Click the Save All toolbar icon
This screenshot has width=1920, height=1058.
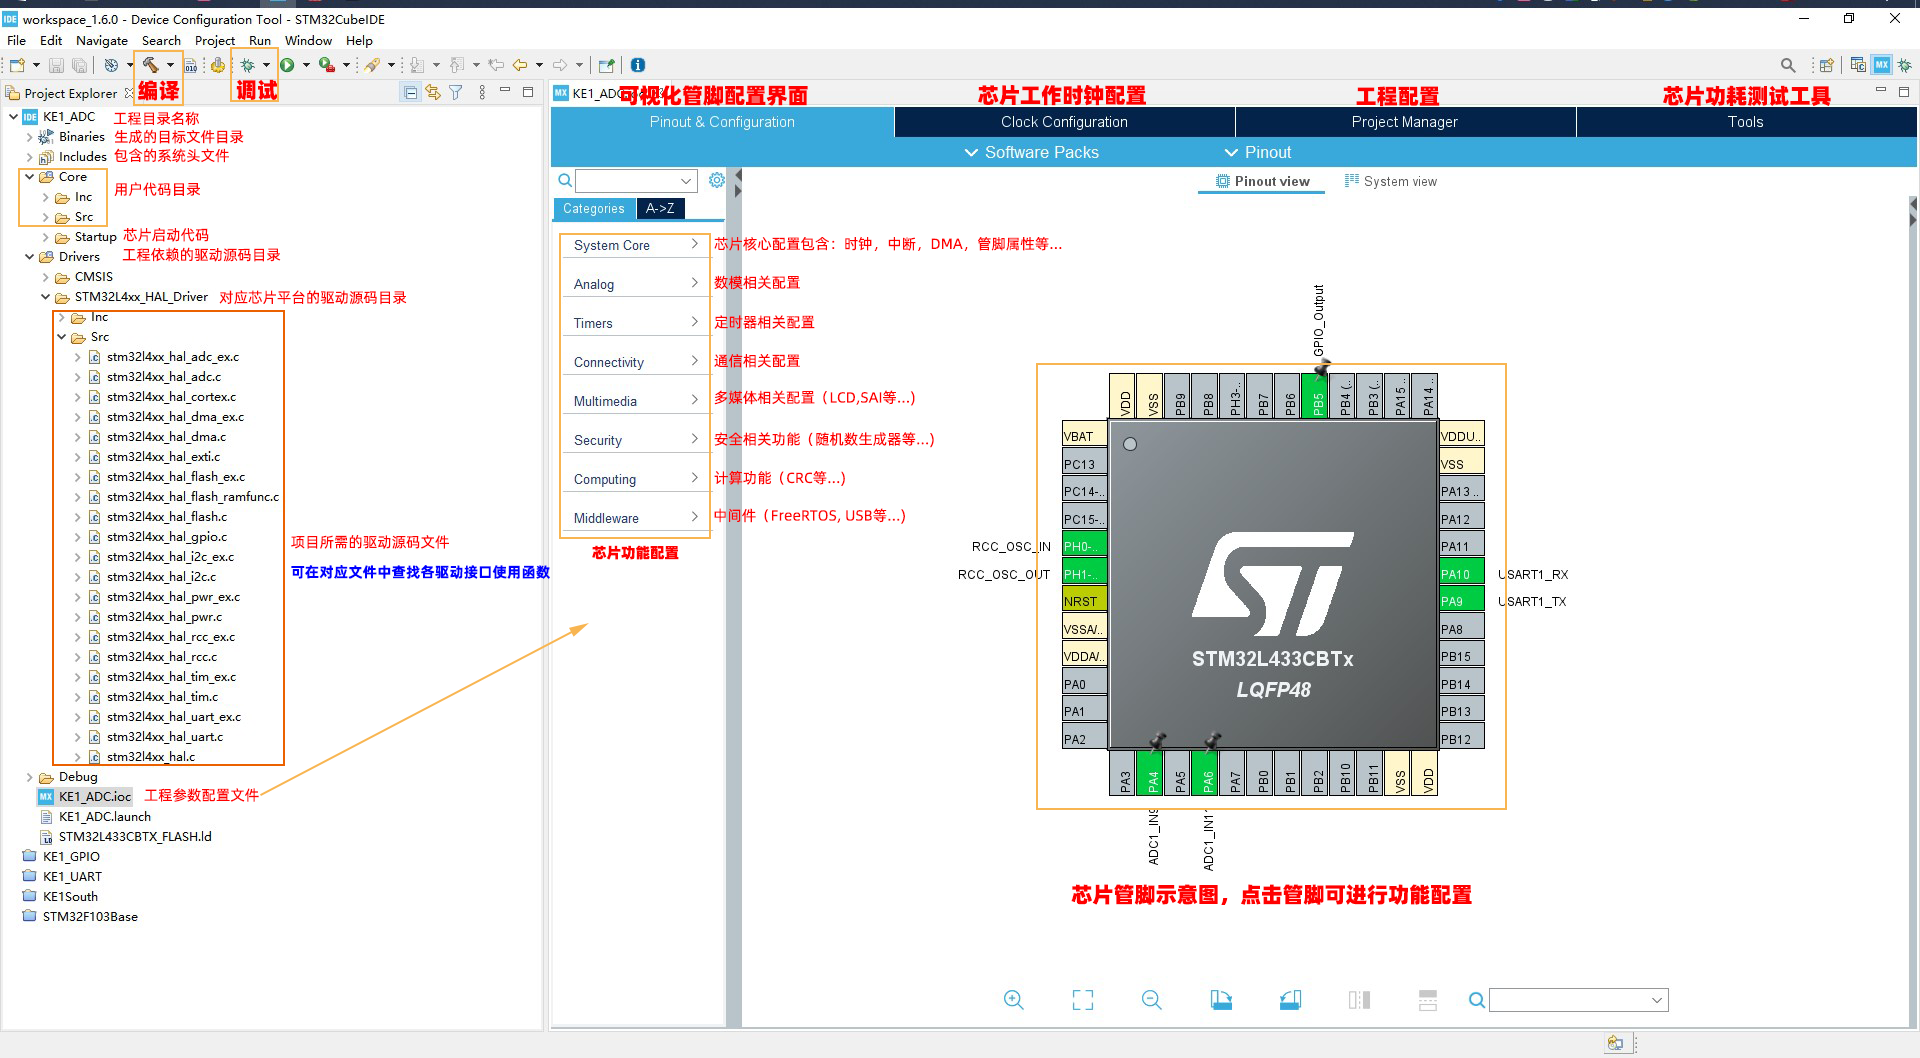point(79,65)
